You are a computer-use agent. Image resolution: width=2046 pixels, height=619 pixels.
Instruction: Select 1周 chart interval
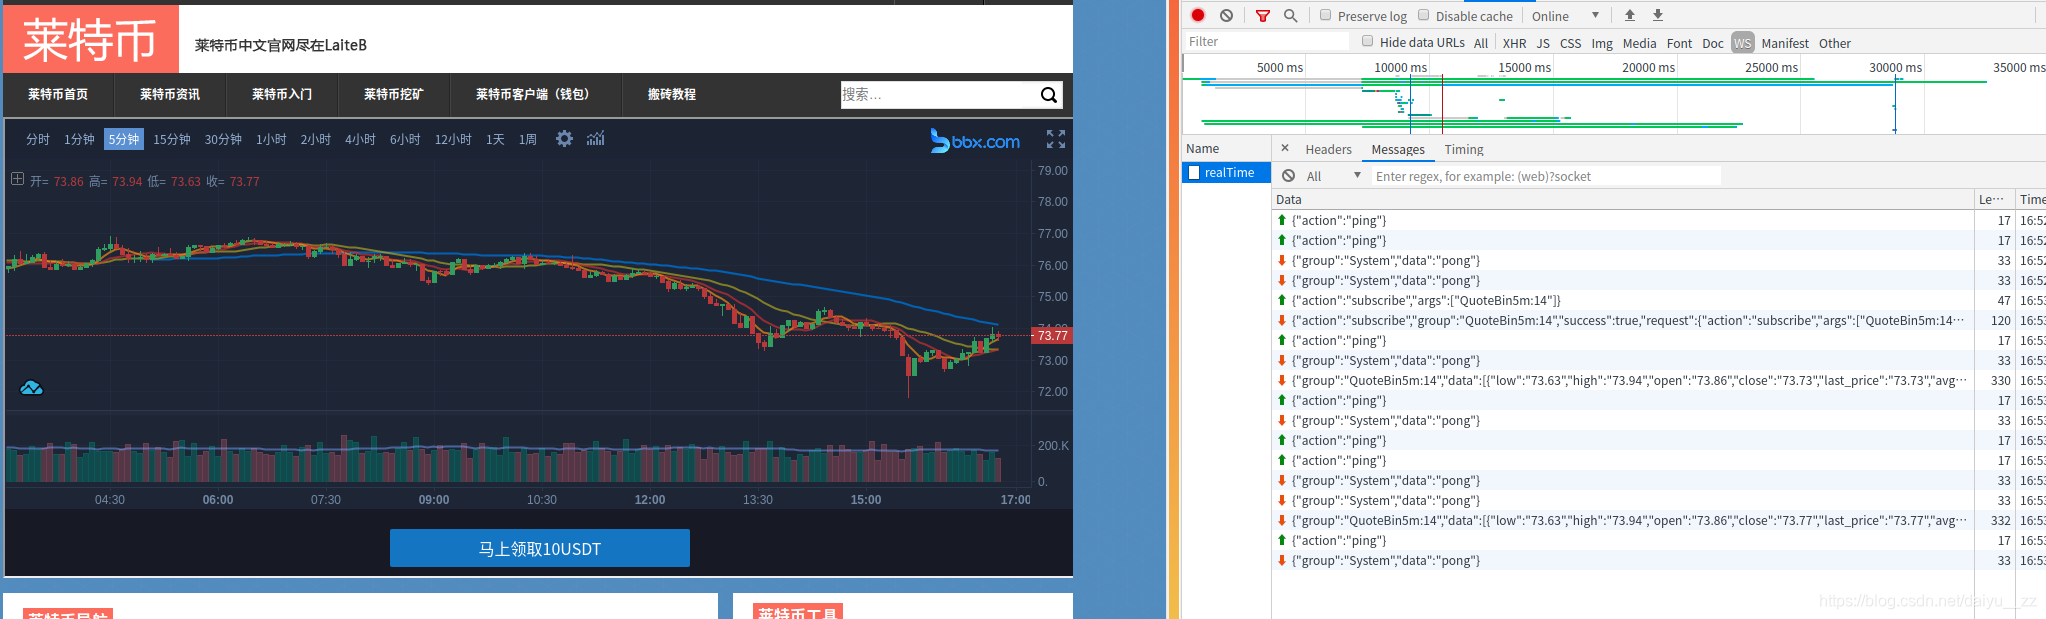click(528, 139)
